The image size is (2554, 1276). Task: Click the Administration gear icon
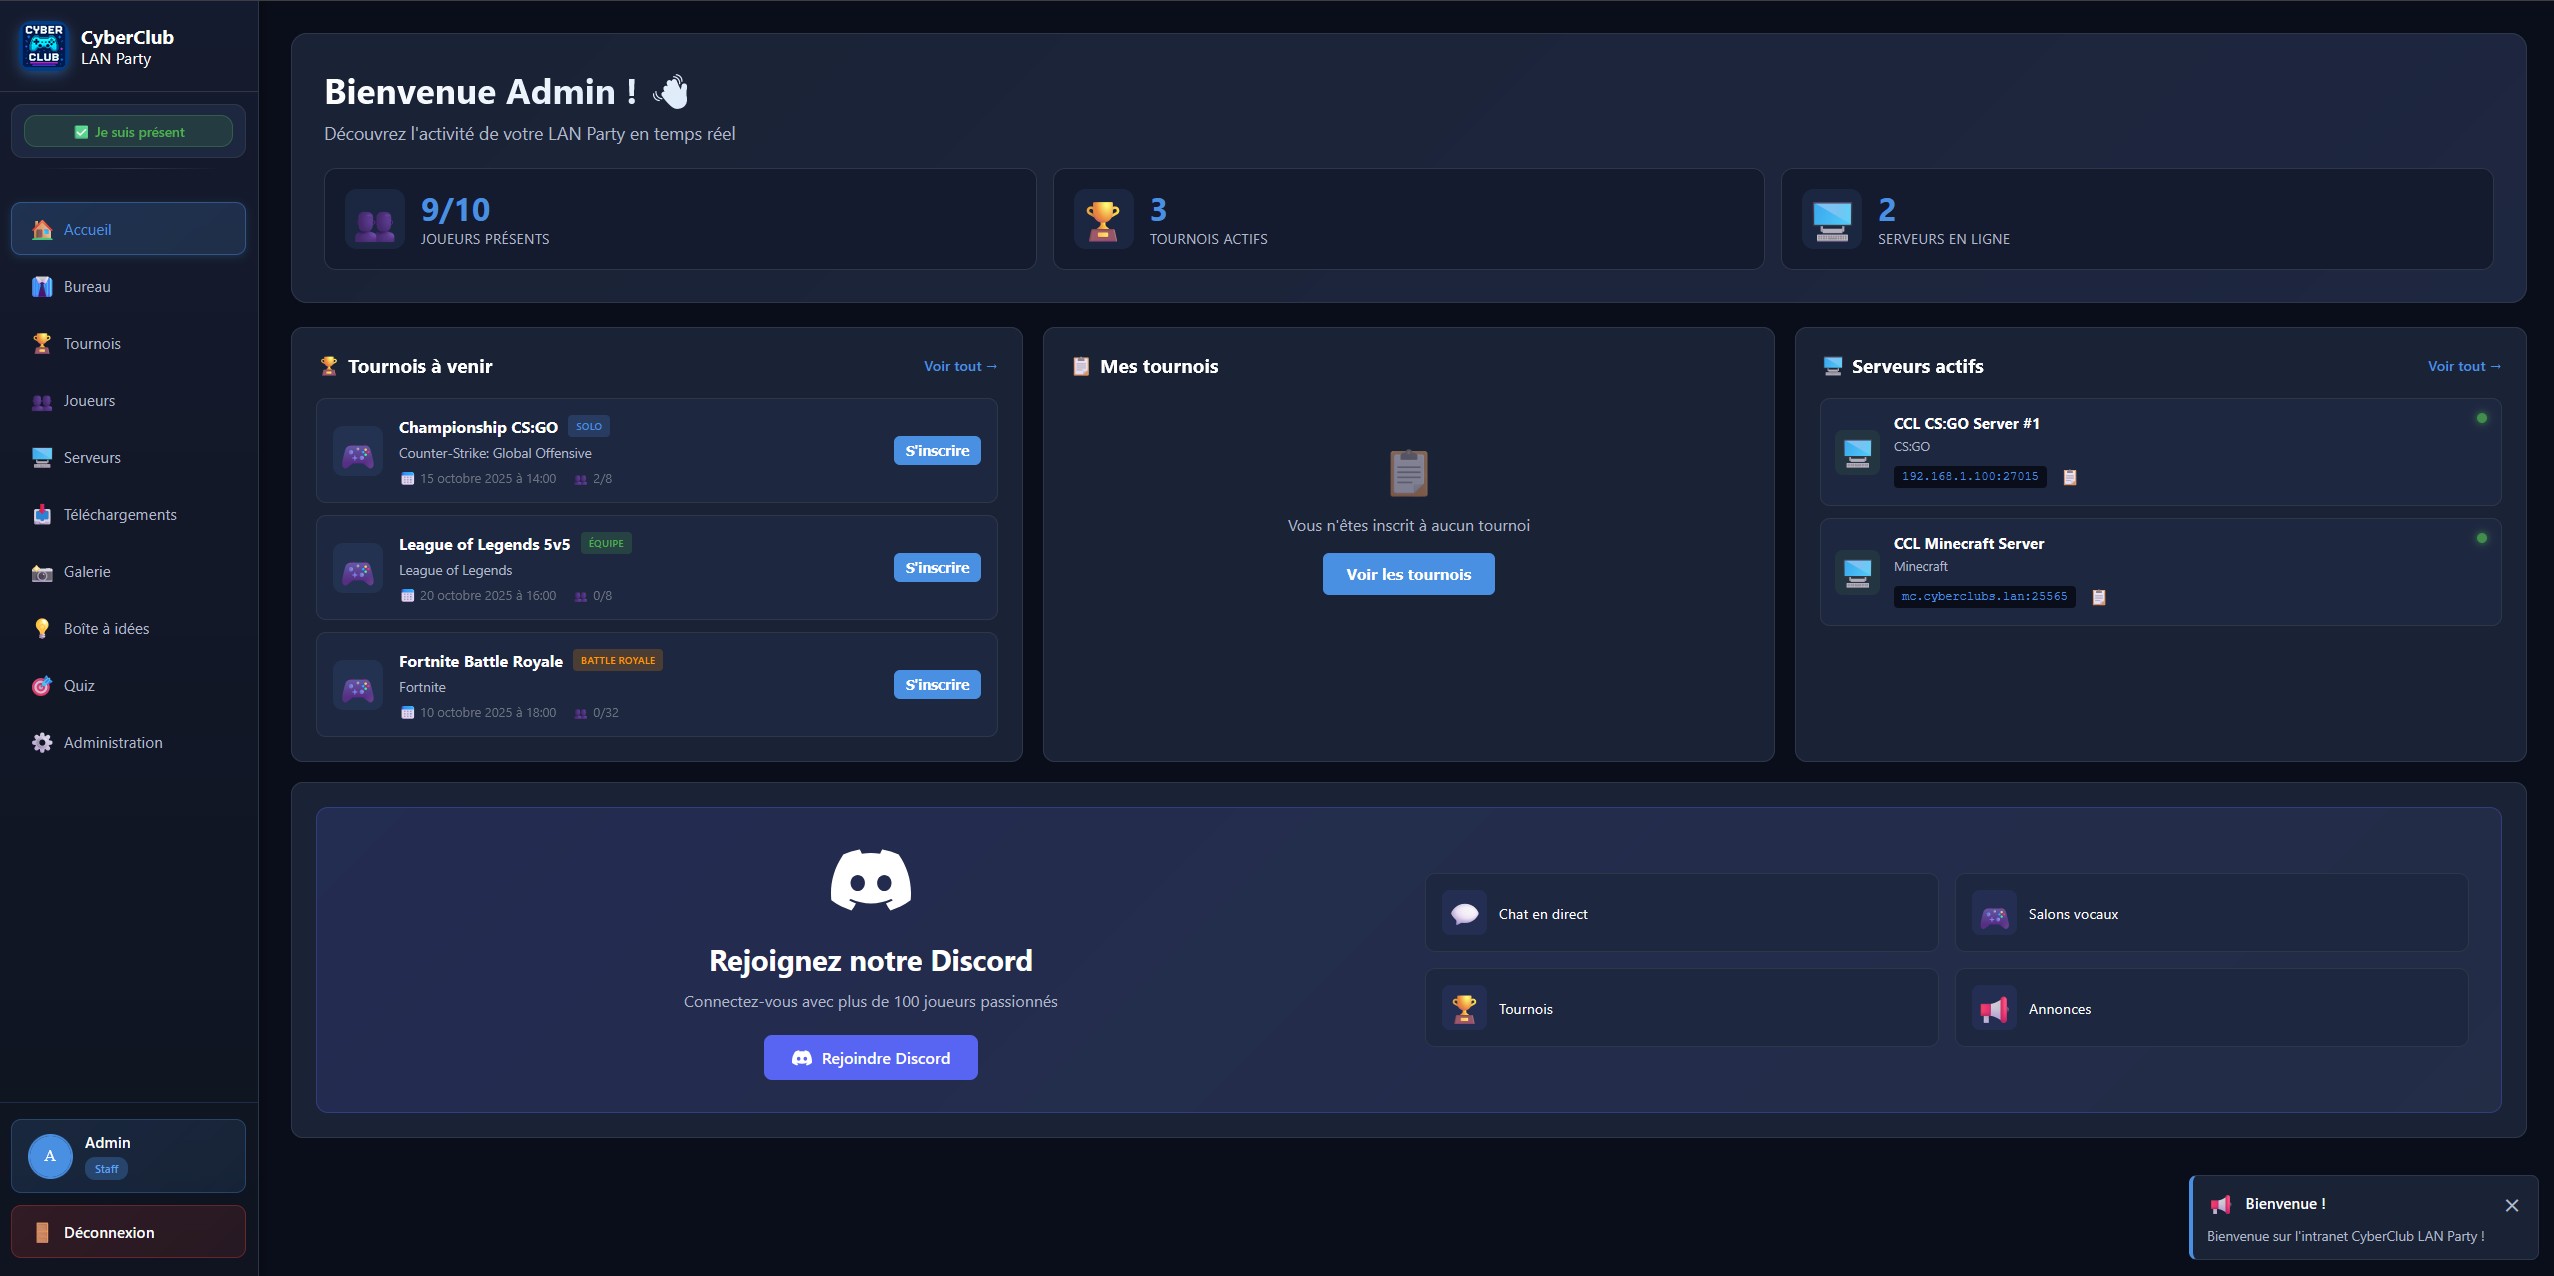click(42, 742)
